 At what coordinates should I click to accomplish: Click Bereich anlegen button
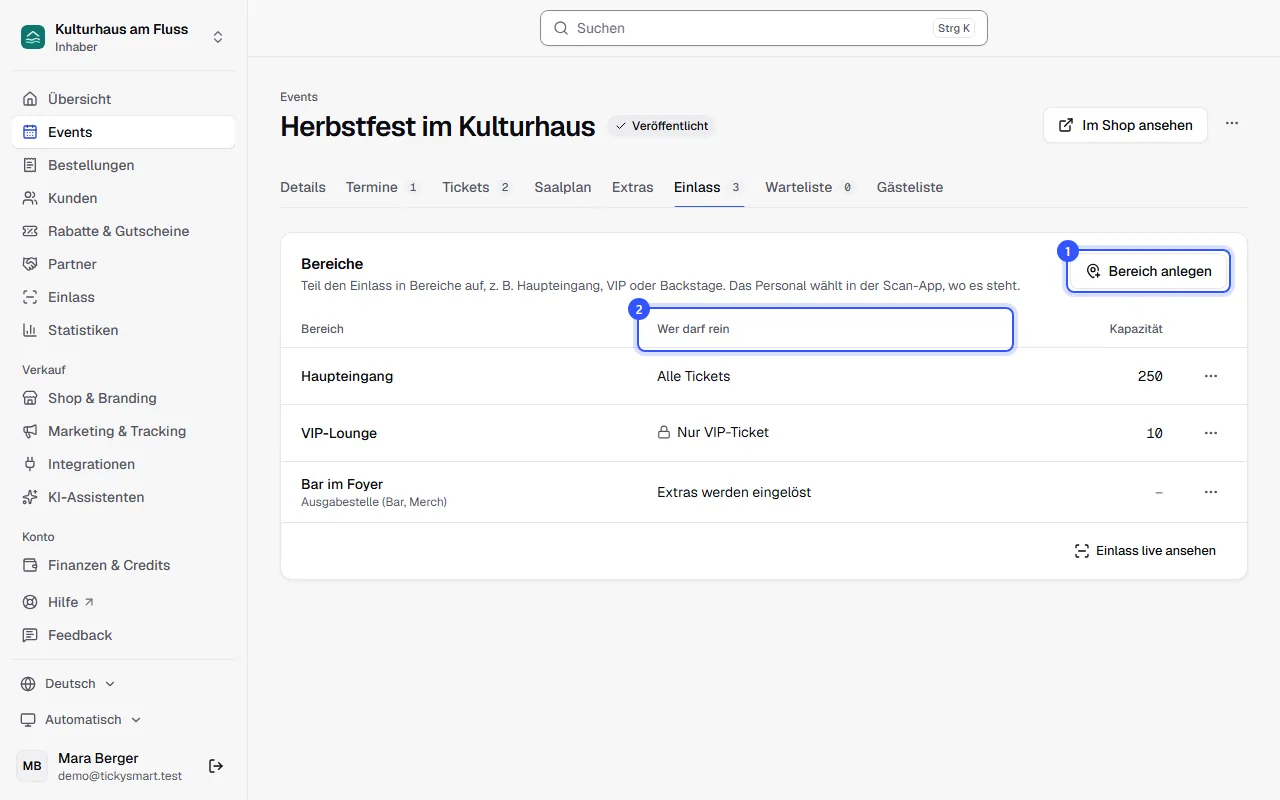coord(1148,271)
